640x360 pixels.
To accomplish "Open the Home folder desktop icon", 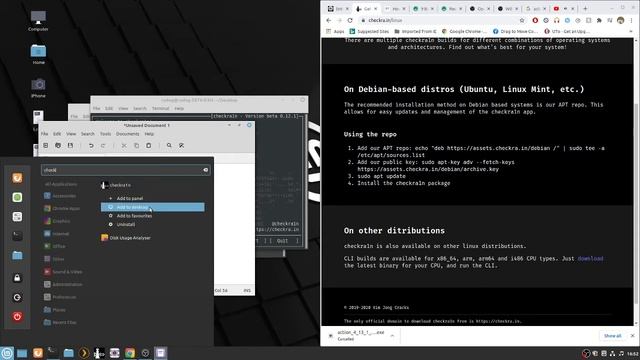I will coord(38,54).
